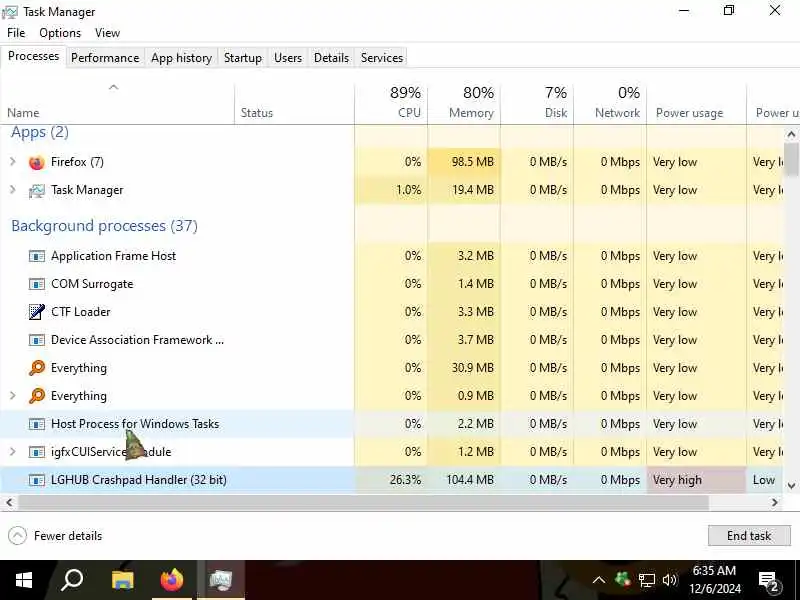Click the End task button
Viewport: 800px width, 600px height.
(x=749, y=536)
